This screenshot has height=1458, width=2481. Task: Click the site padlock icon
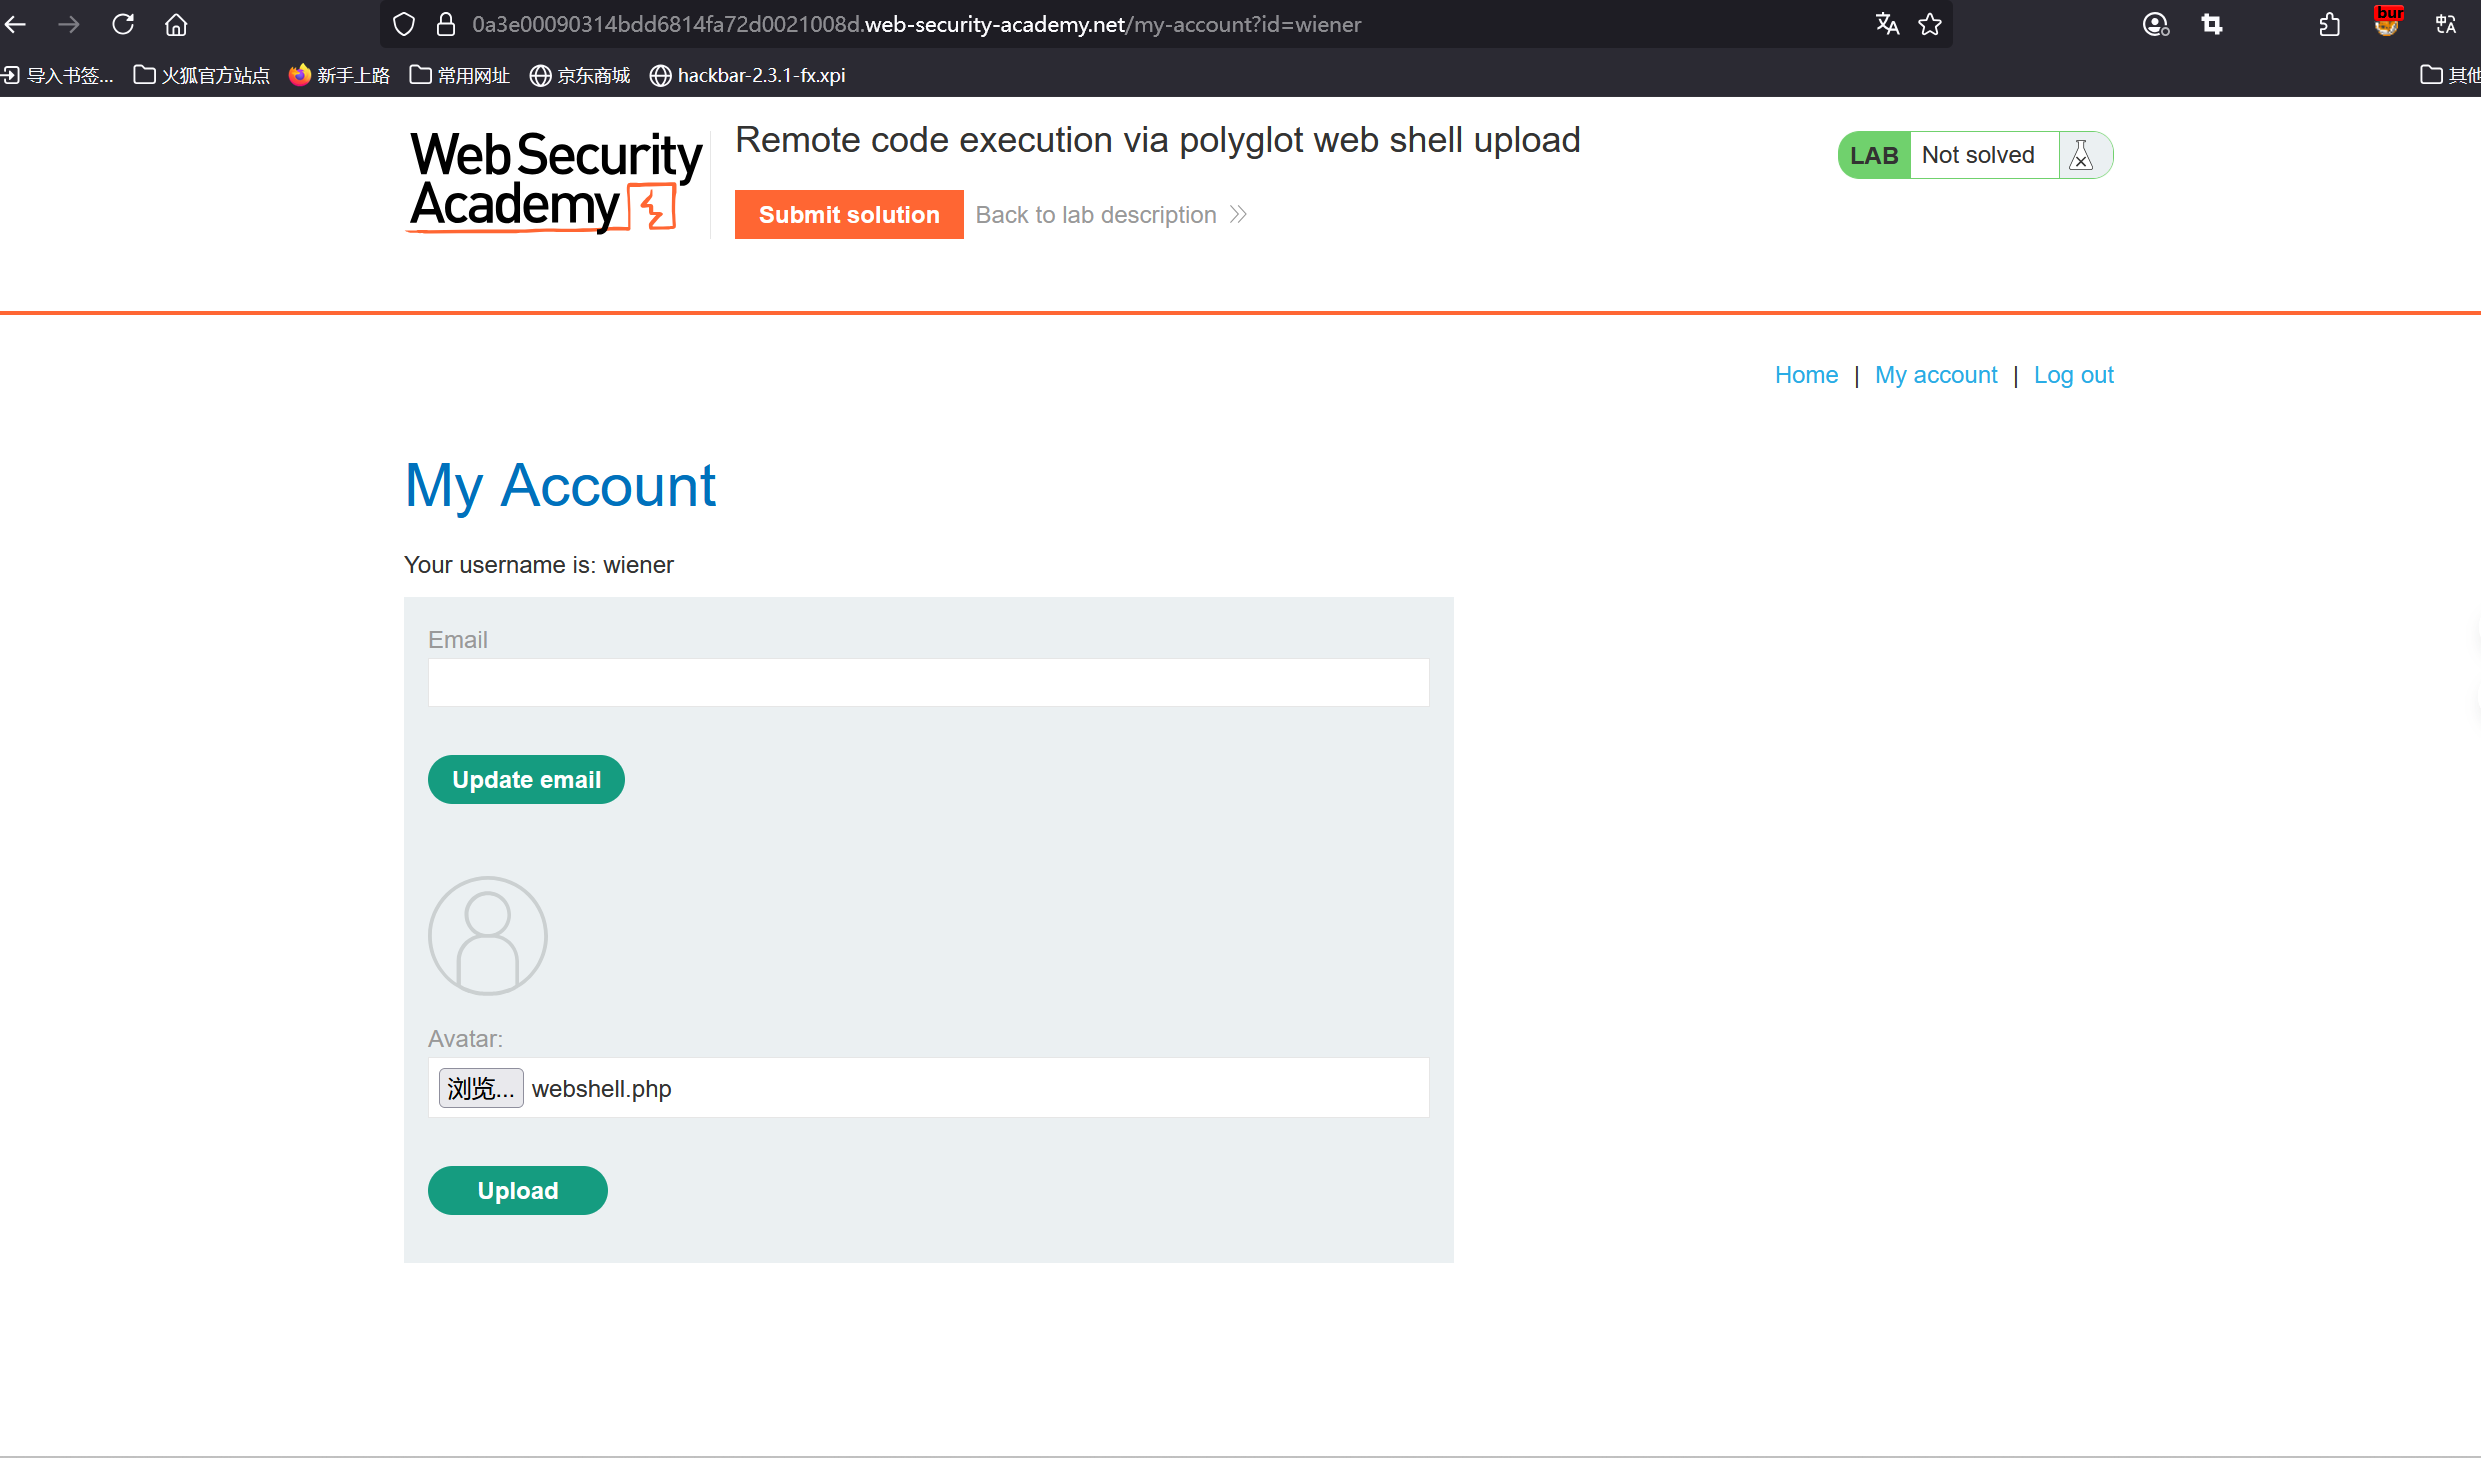tap(446, 24)
